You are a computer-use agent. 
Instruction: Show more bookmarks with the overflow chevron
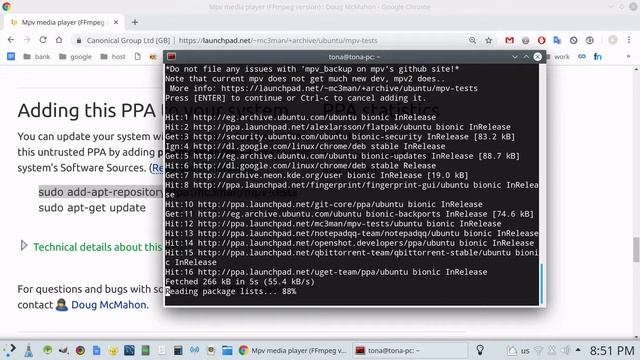click(629, 56)
